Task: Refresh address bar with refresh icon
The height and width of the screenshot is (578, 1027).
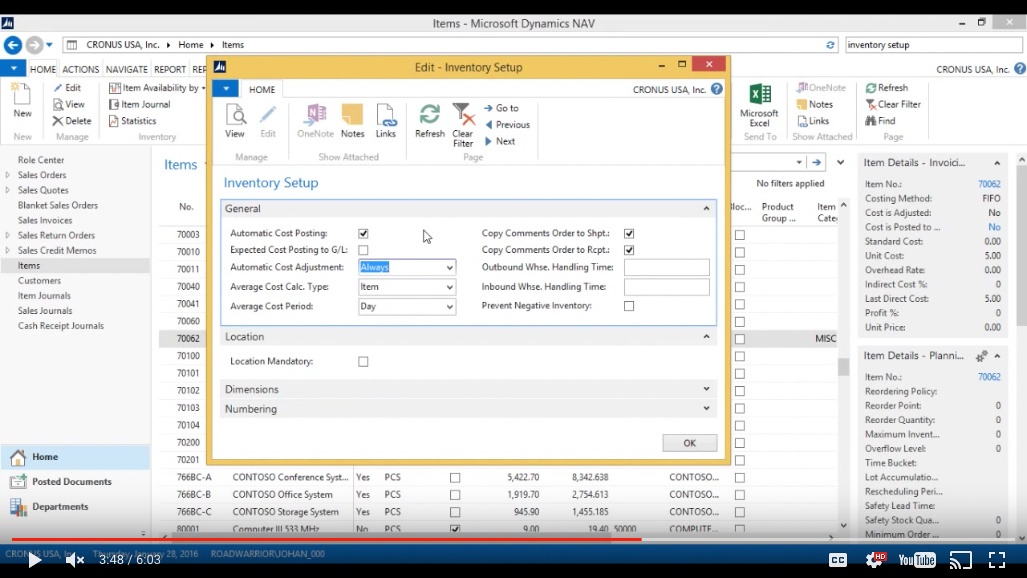Action: point(830,45)
